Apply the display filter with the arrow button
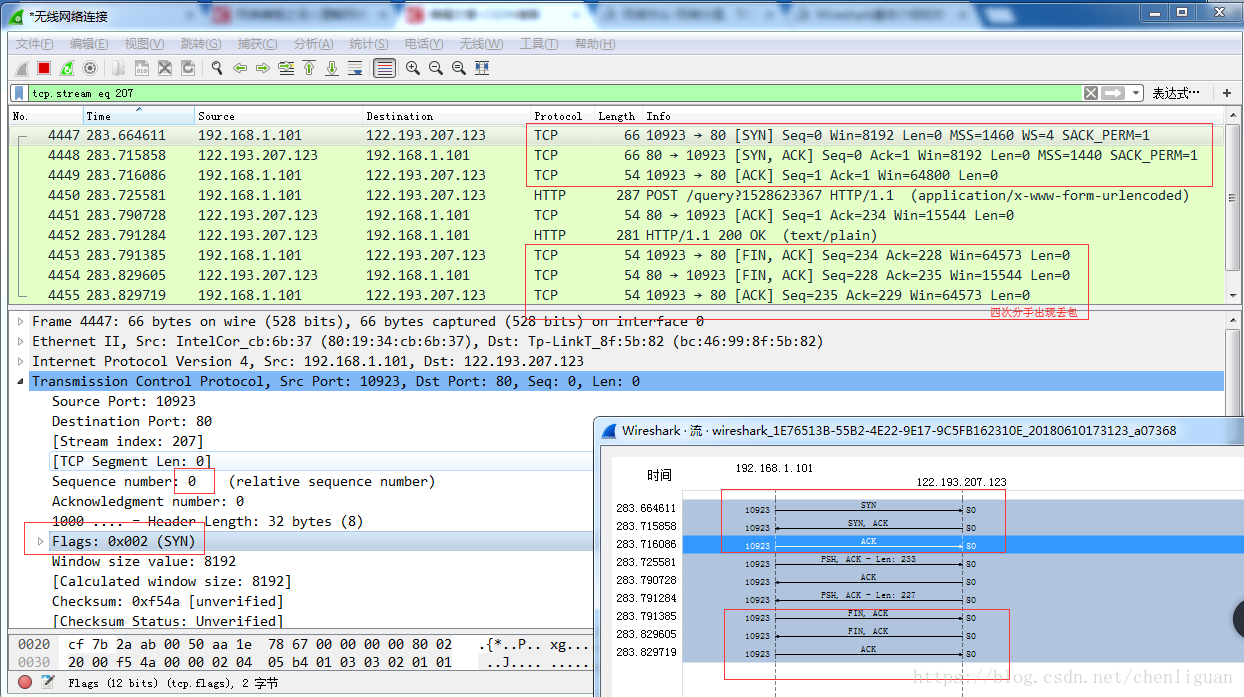This screenshot has height=697, width=1244. (1113, 93)
